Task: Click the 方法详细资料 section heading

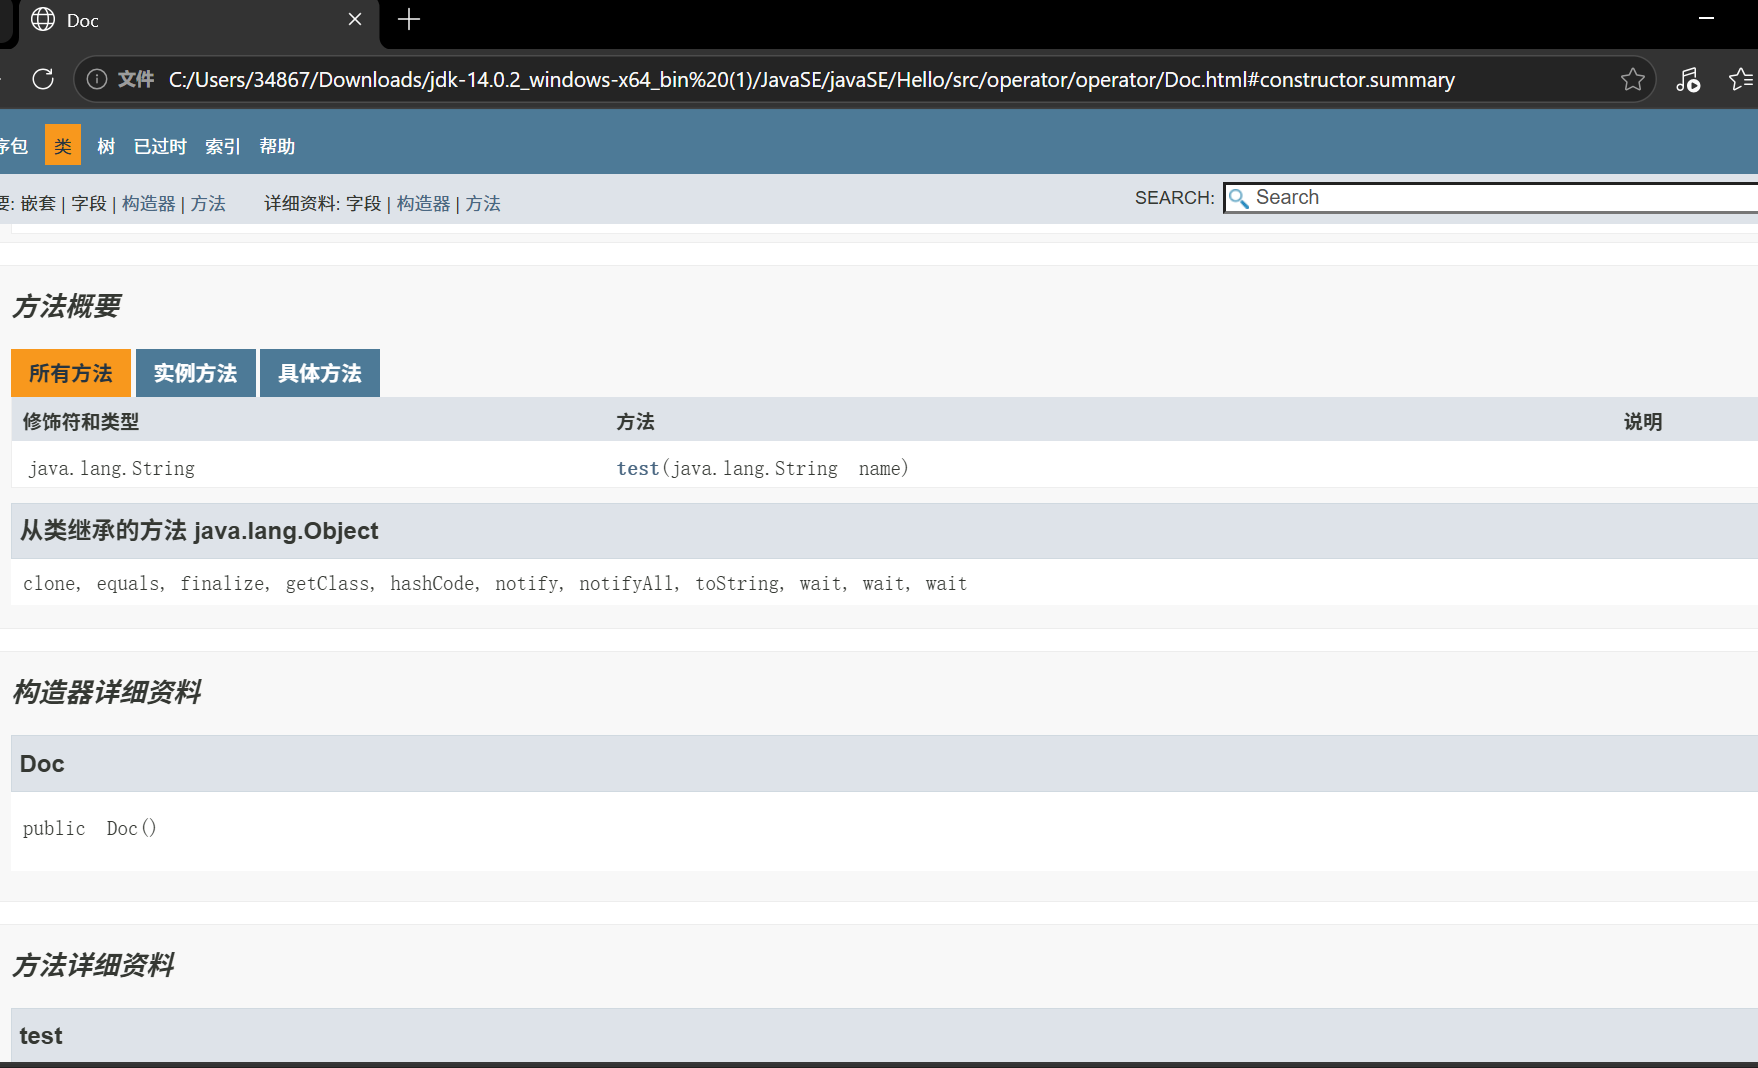Action: coord(94,965)
